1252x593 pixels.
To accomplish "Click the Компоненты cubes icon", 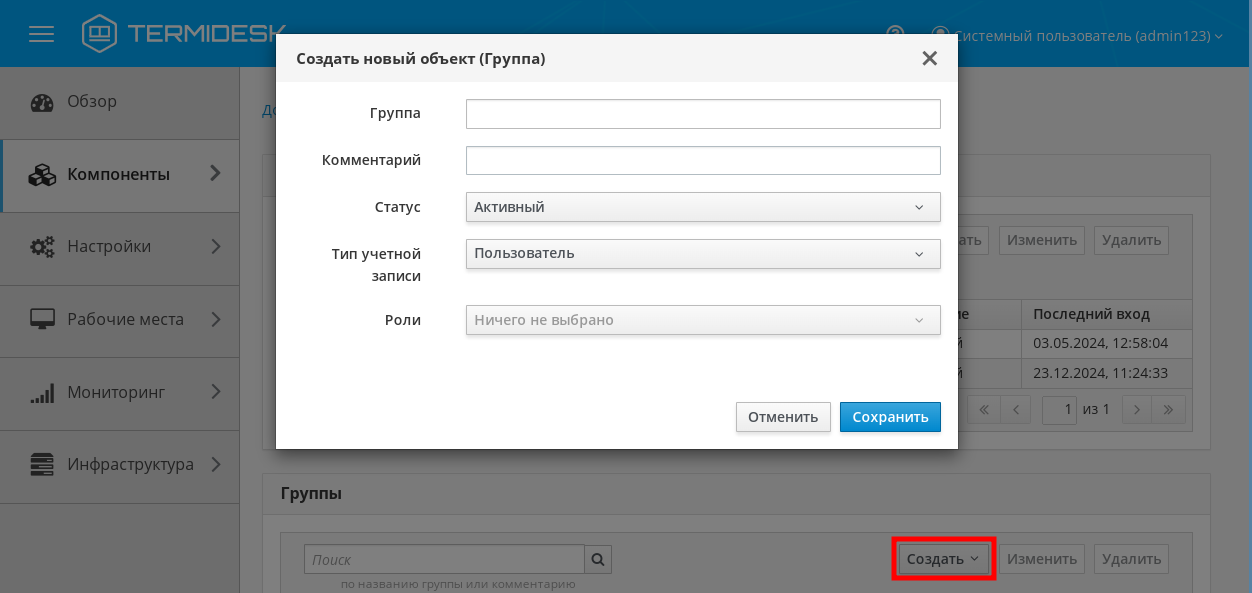I will pyautogui.click(x=42, y=175).
